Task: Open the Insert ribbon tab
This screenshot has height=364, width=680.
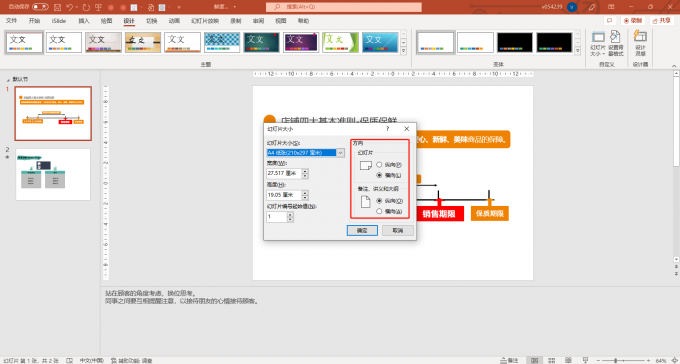Action: (84, 21)
